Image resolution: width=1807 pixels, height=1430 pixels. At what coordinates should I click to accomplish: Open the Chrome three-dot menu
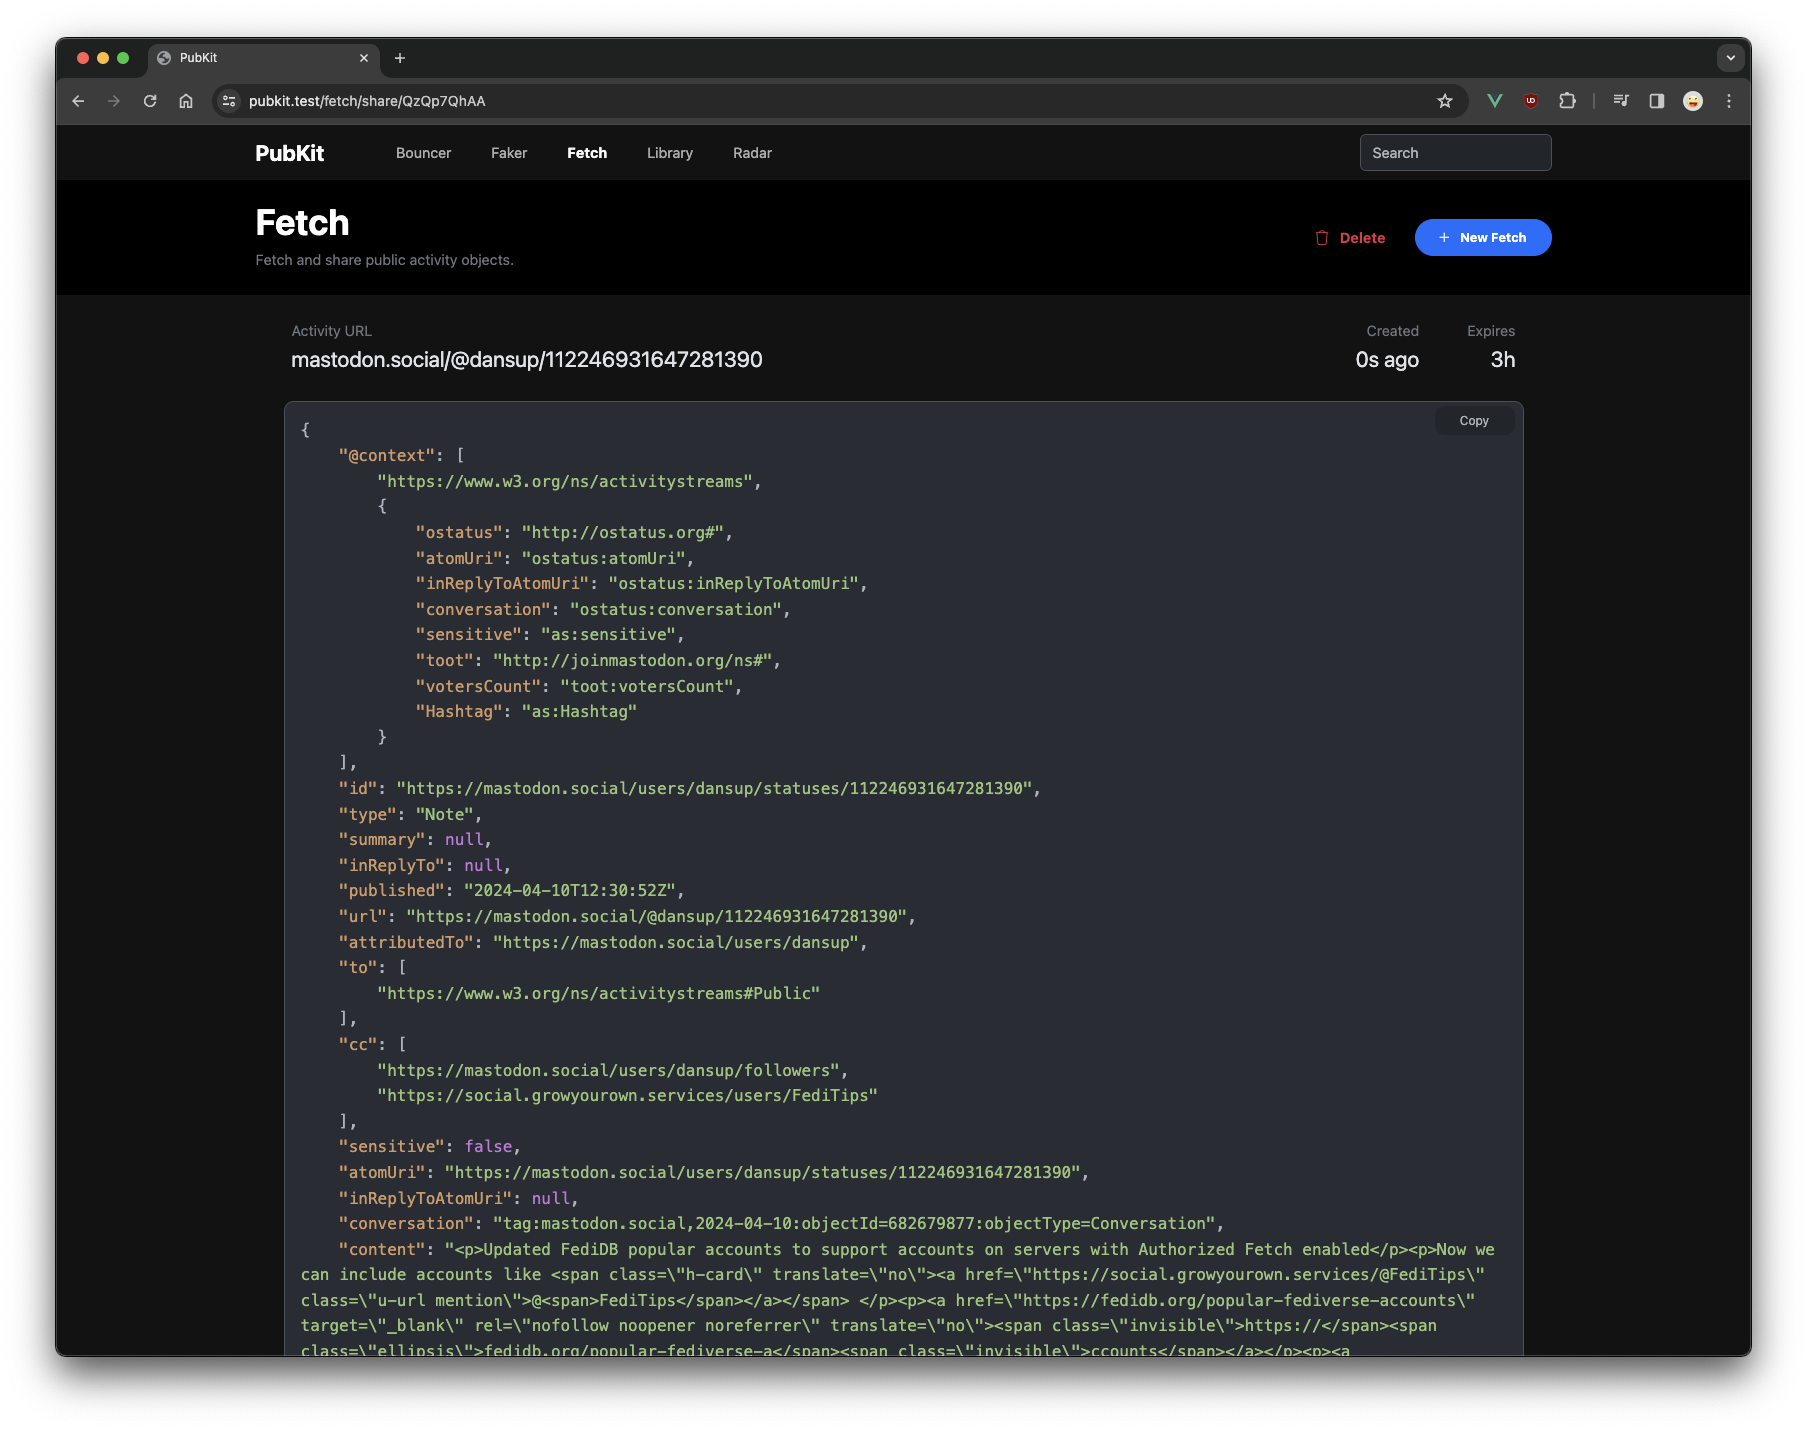click(1729, 101)
